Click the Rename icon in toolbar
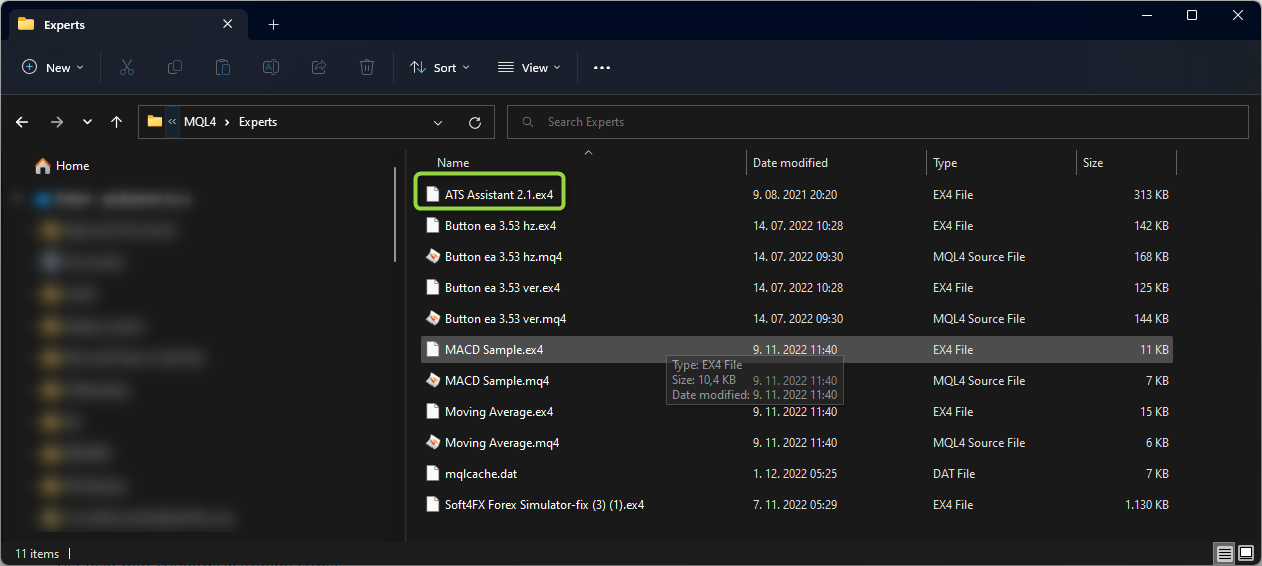Screen dimensions: 1262x566 pyautogui.click(x=271, y=68)
